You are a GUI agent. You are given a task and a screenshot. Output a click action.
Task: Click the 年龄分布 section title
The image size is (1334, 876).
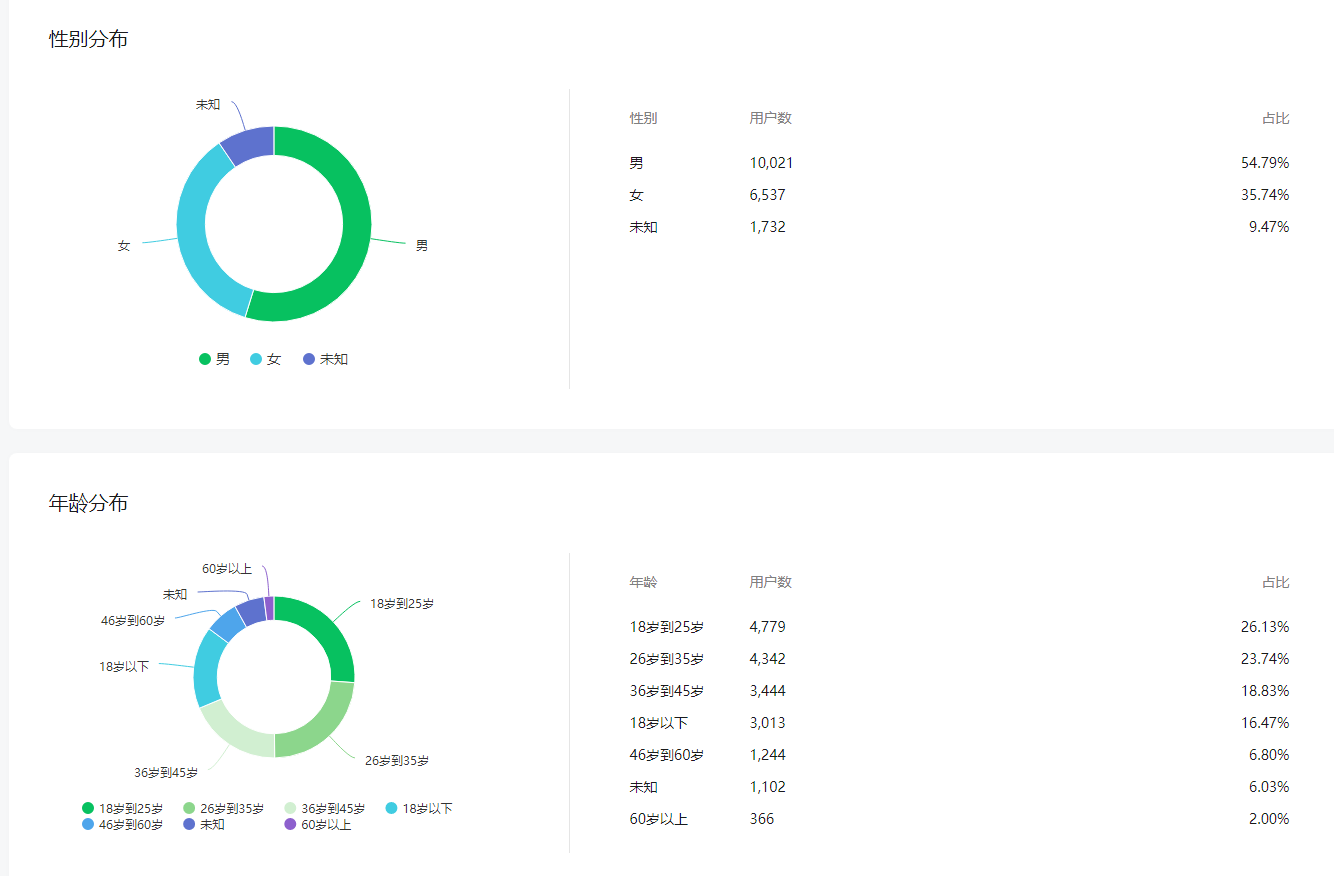(89, 503)
